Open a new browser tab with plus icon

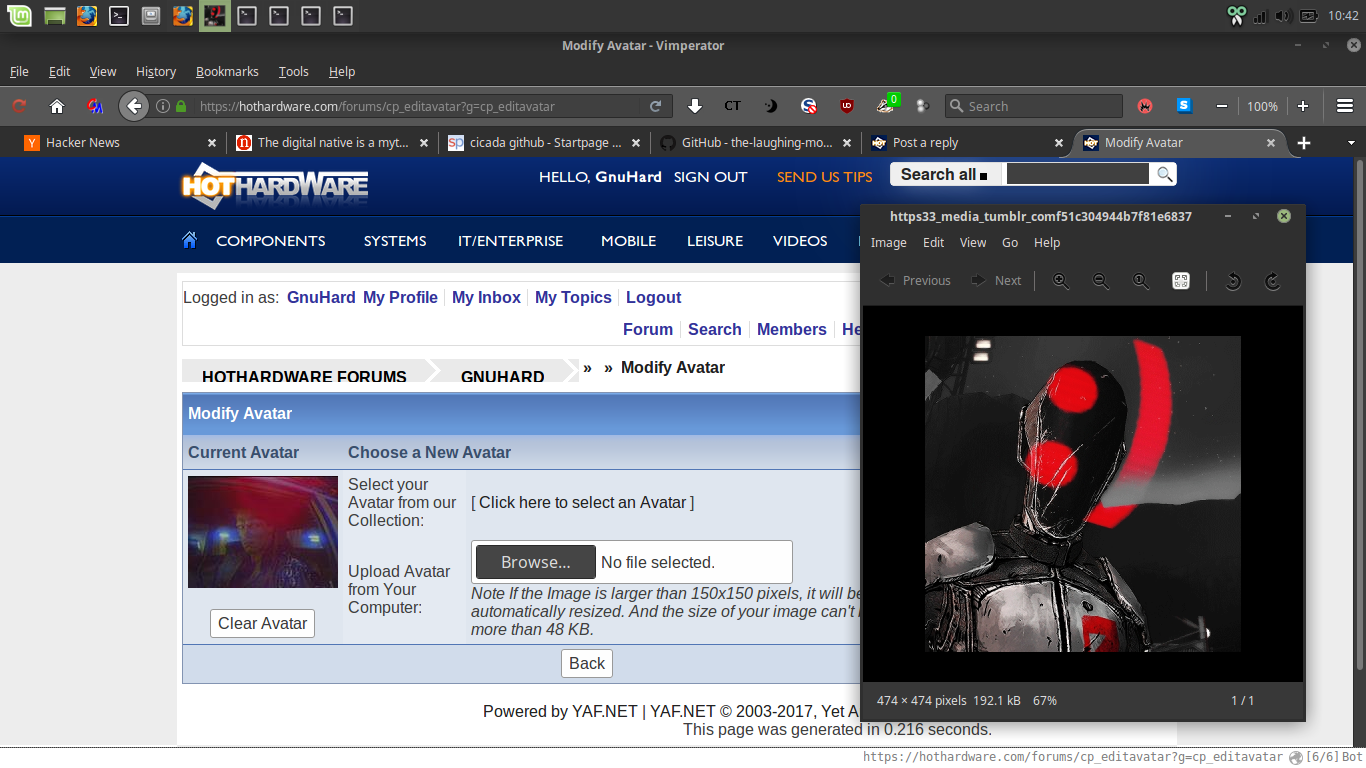[x=1304, y=143]
